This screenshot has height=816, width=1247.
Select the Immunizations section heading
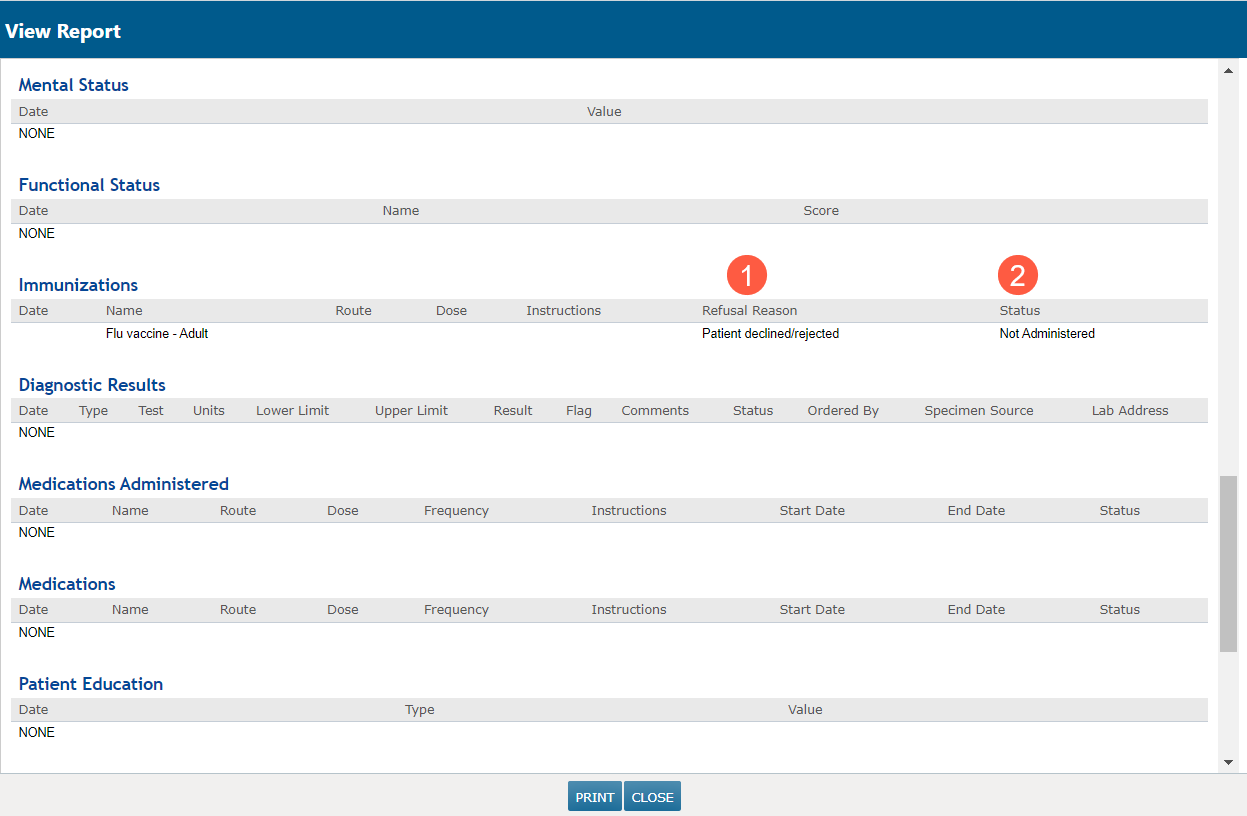click(x=78, y=285)
